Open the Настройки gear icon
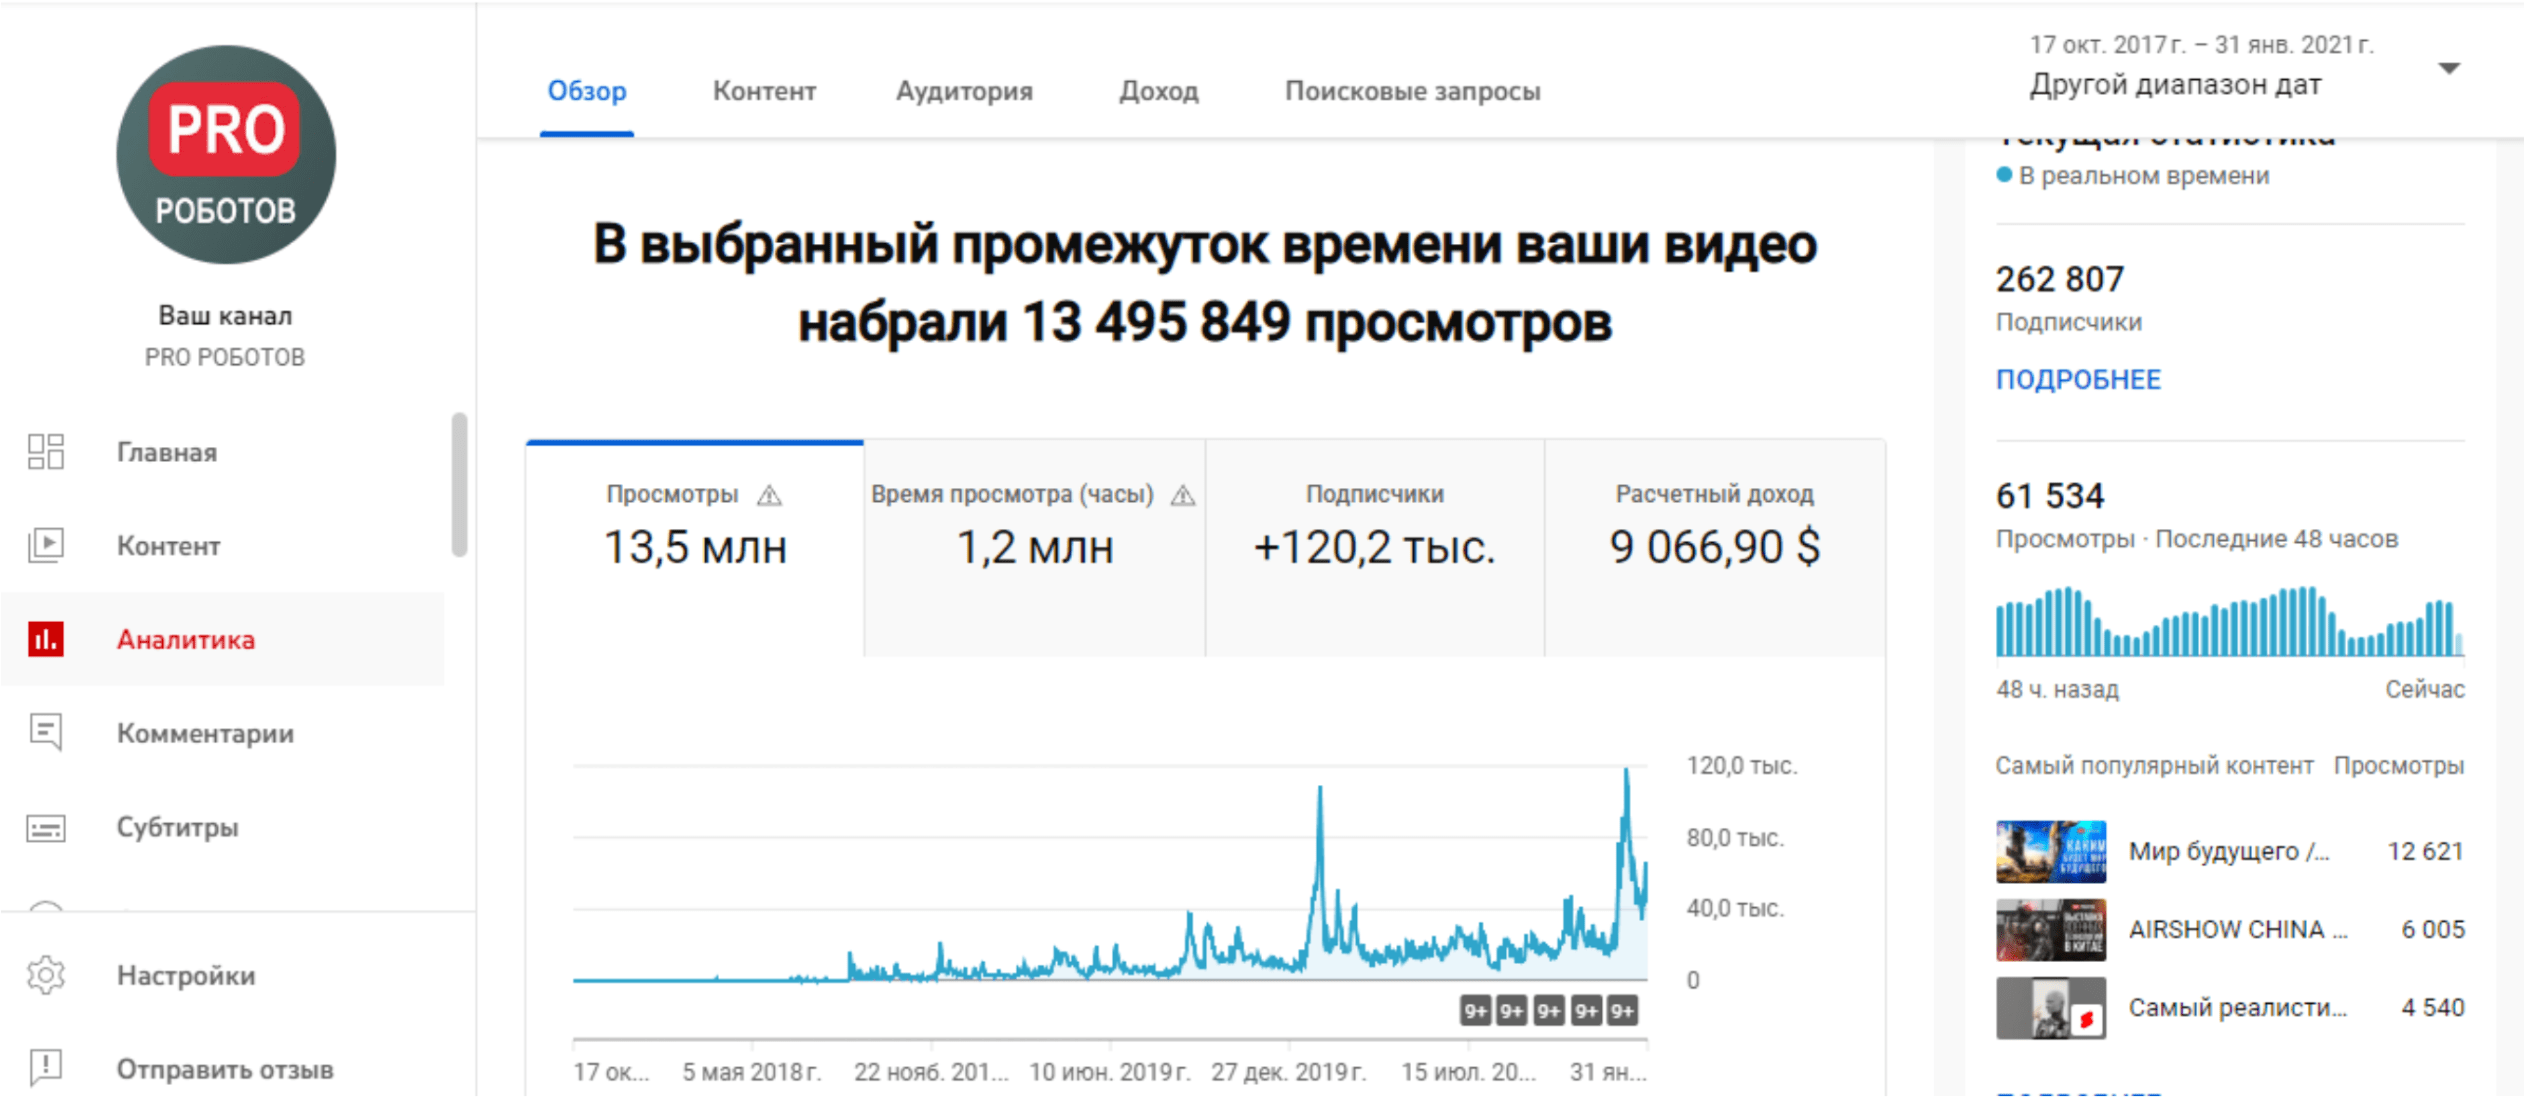2526x1098 pixels. pos(46,975)
